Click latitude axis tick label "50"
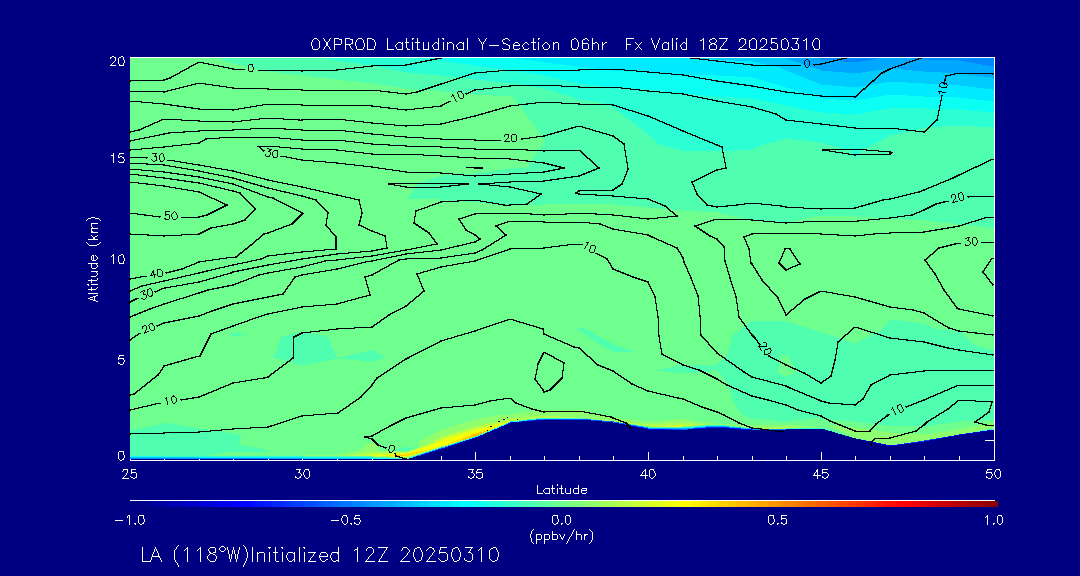The height and width of the screenshot is (576, 1080). [x=993, y=474]
